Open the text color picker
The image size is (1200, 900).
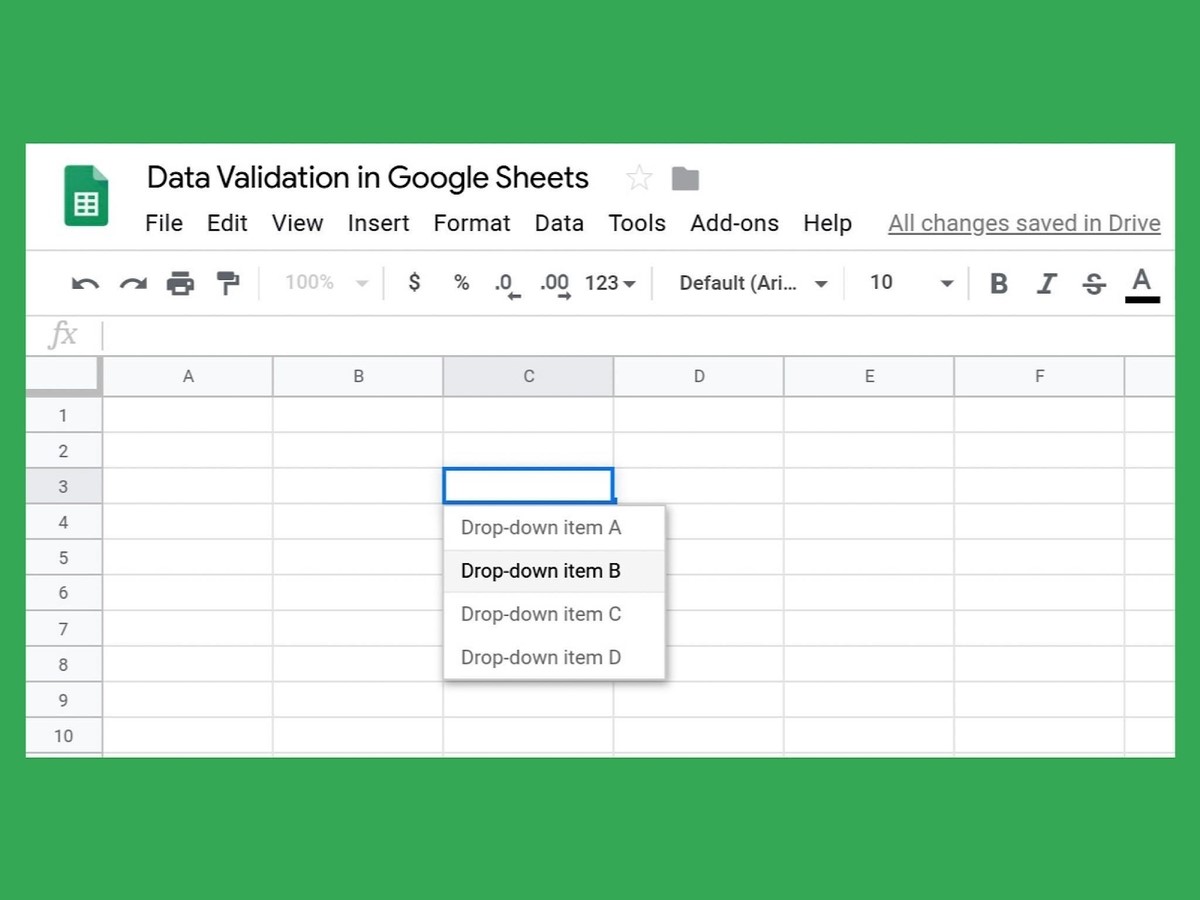coord(1142,284)
